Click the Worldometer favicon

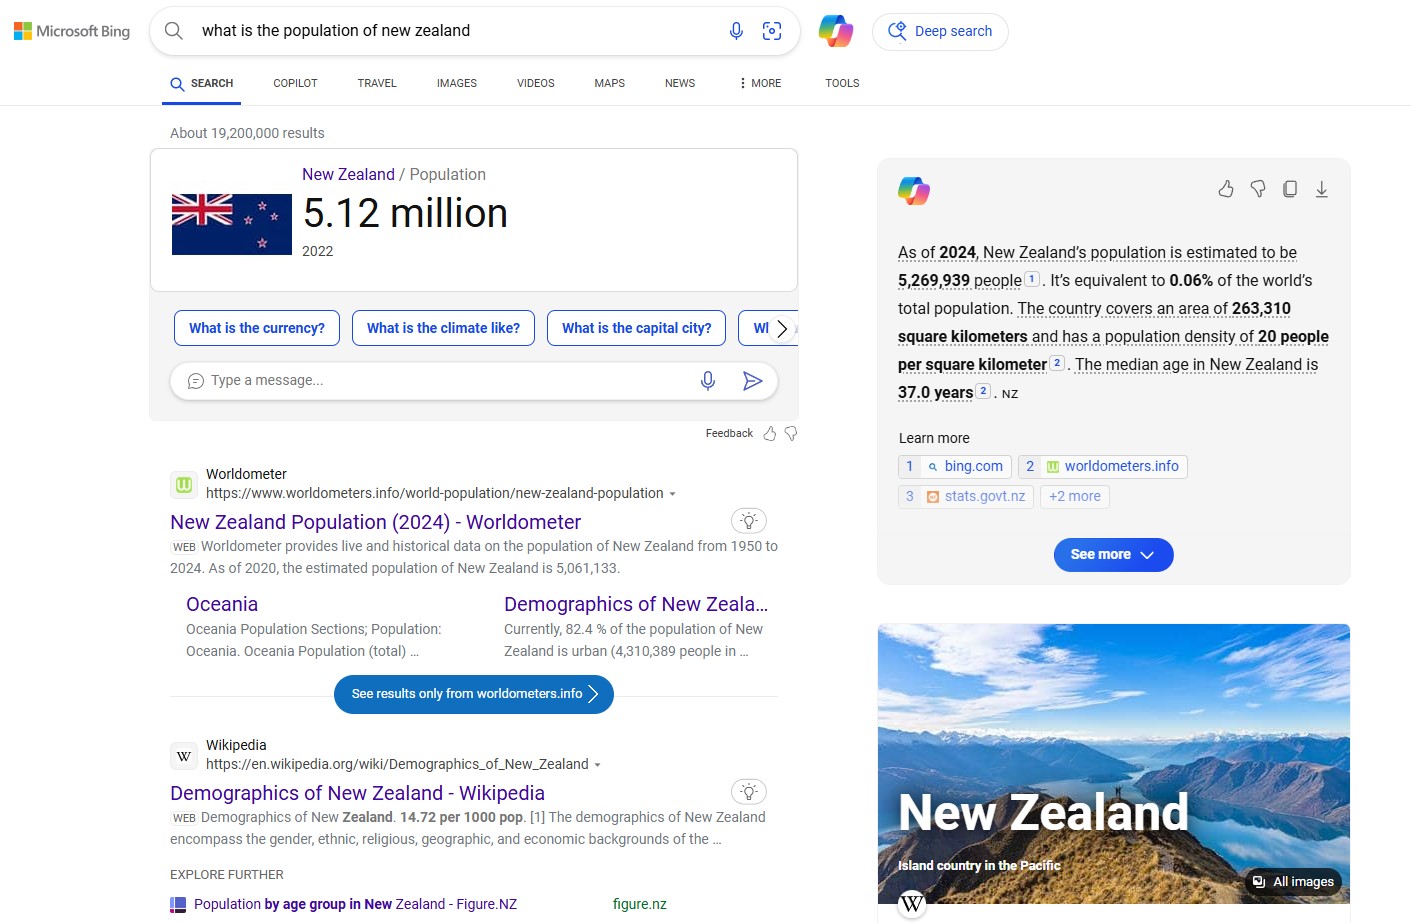(184, 484)
